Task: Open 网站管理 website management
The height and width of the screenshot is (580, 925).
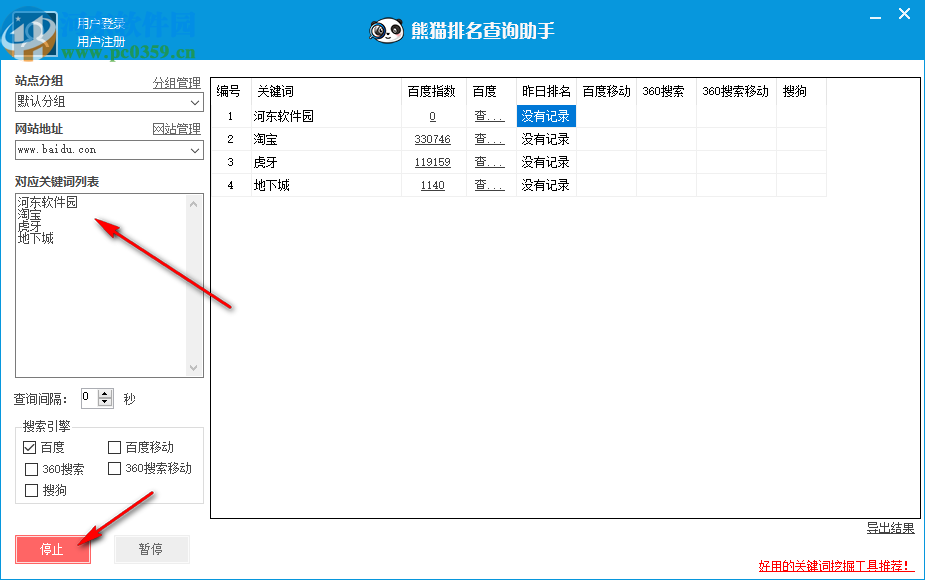Action: pos(176,129)
